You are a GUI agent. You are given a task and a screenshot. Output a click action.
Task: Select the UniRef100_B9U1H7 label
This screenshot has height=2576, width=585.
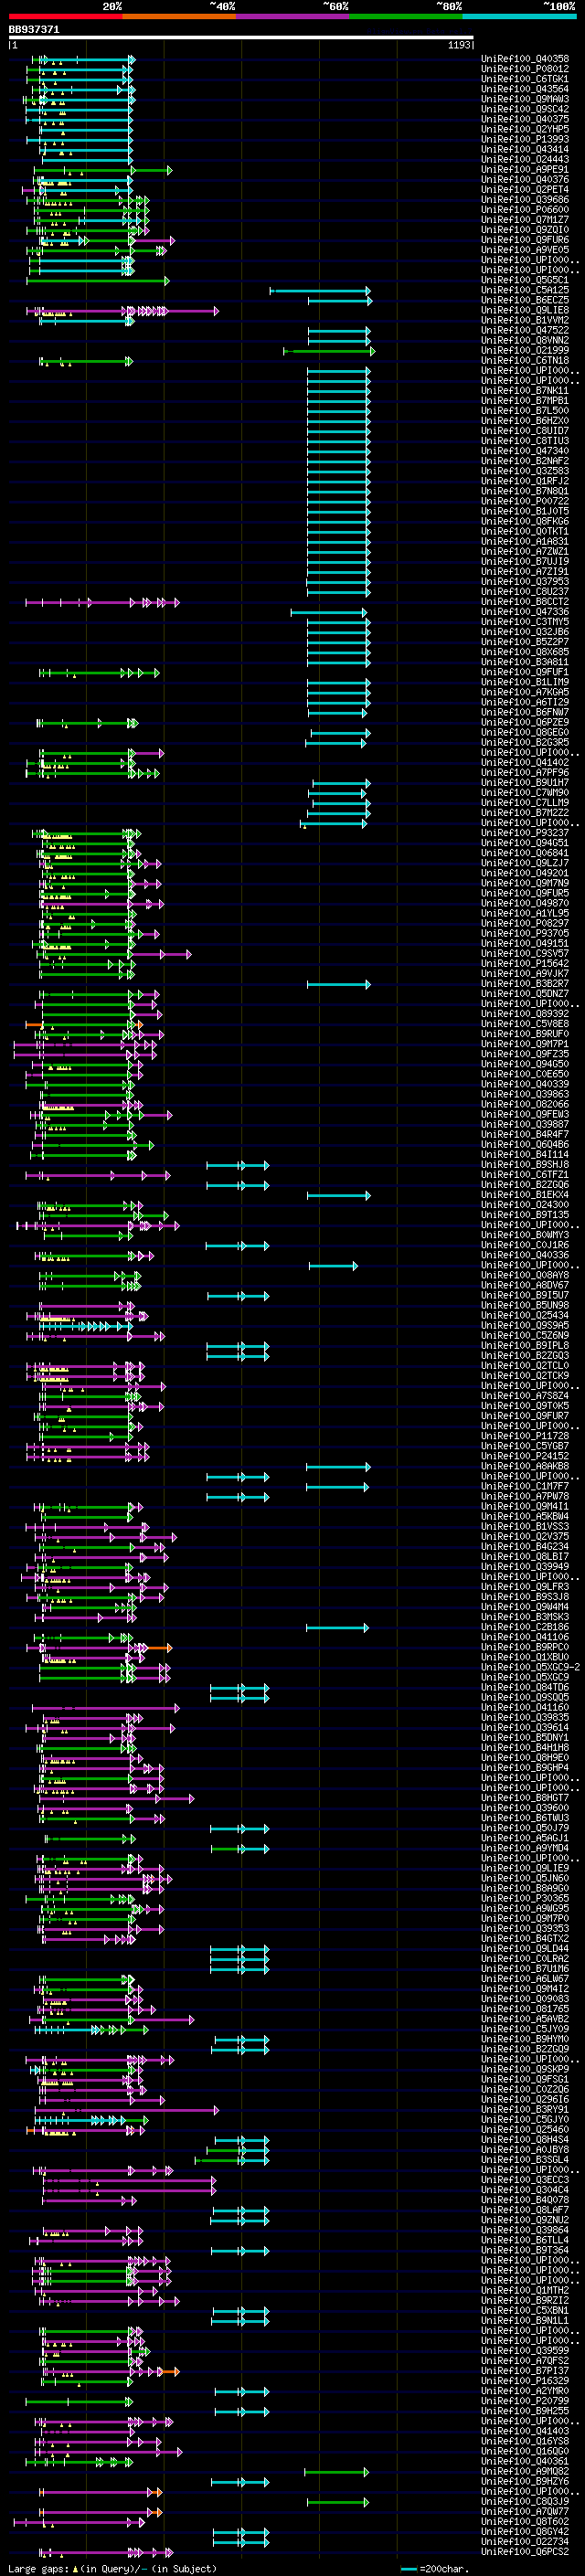525,783
